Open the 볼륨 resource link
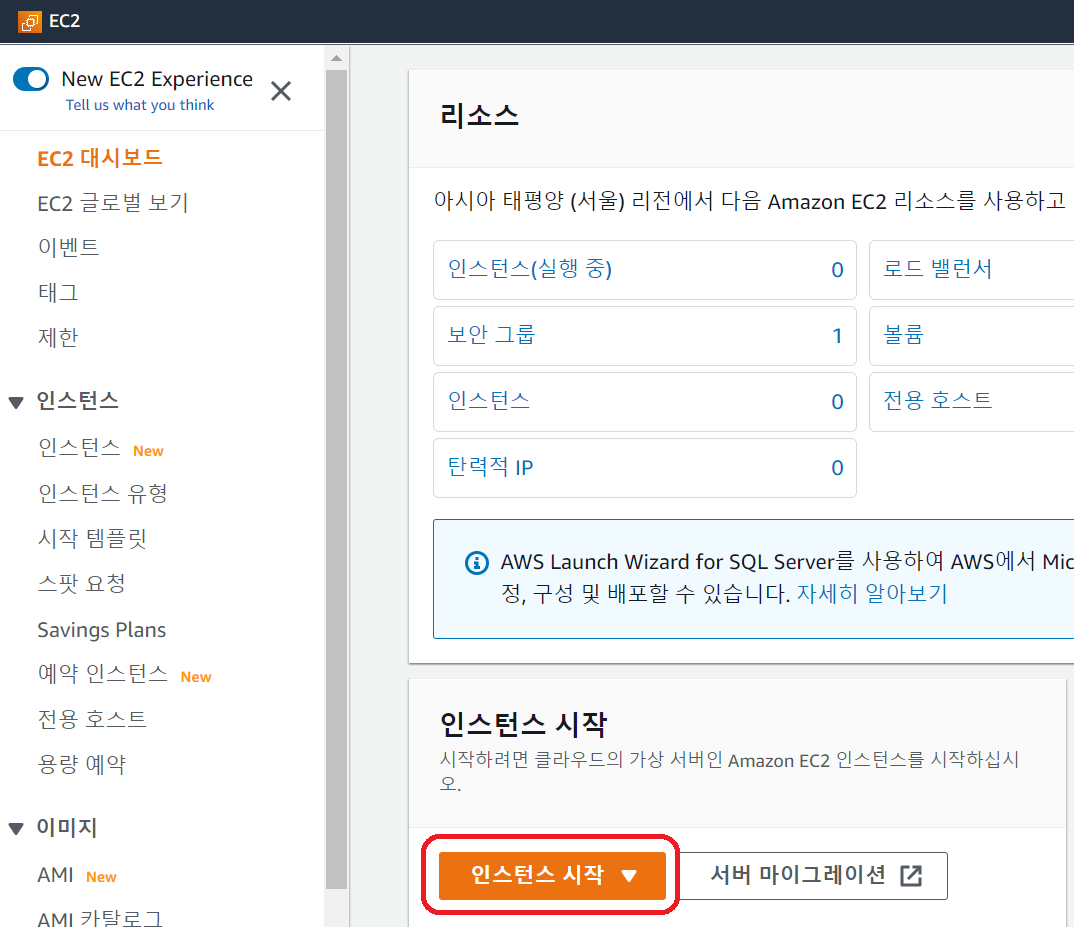This screenshot has height=927, width=1074. [x=903, y=335]
